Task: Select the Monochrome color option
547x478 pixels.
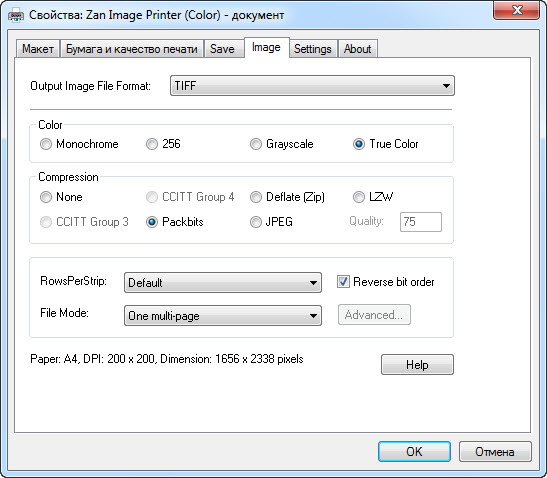Action: pyautogui.click(x=79, y=144)
